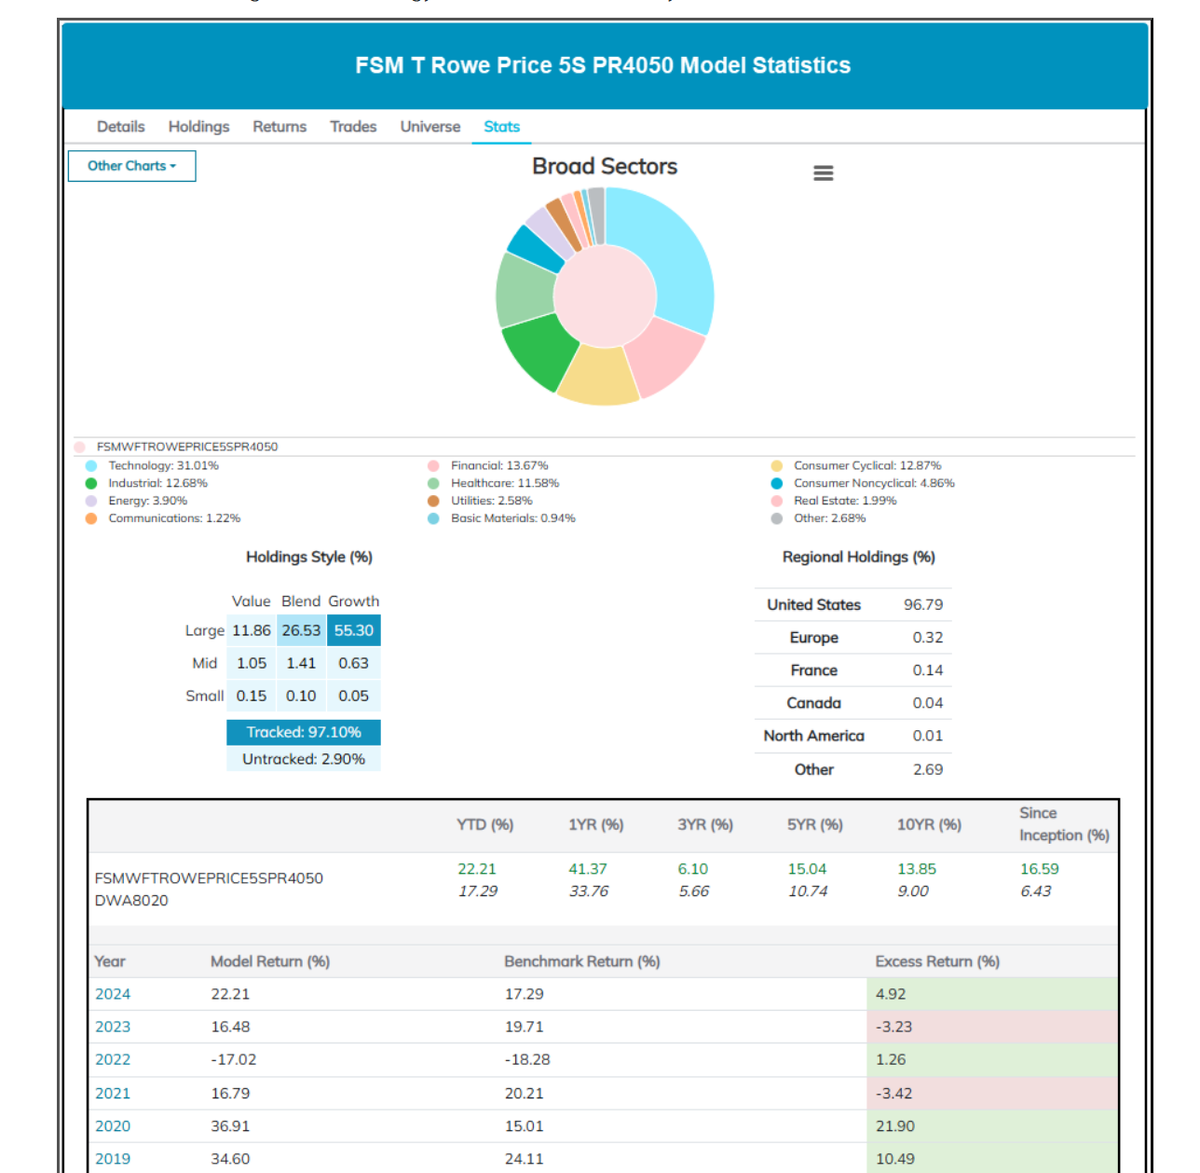Click the Large Growth 55.30 cell
1200x1173 pixels.
354,631
